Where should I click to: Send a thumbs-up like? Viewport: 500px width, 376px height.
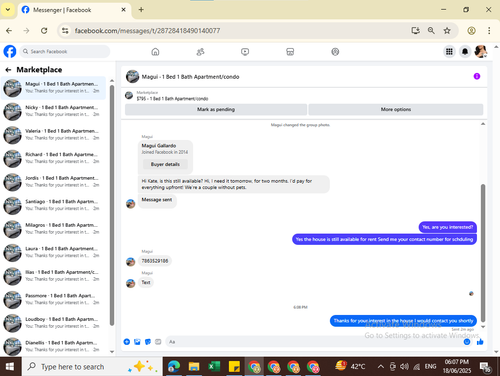[x=480, y=342]
